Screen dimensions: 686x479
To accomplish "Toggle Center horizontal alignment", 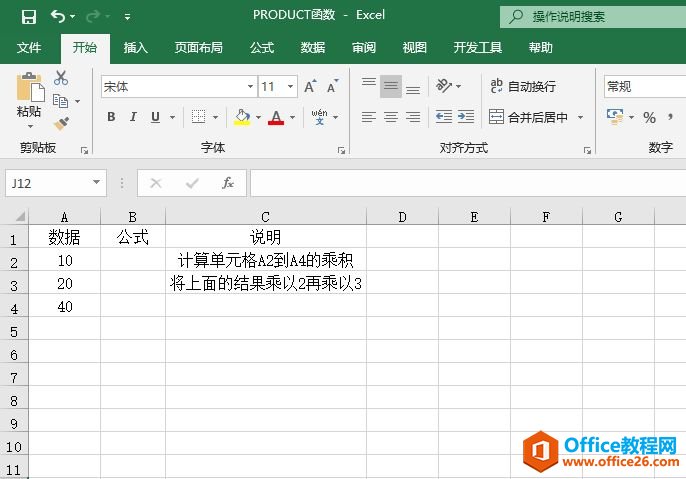I will 391,117.
